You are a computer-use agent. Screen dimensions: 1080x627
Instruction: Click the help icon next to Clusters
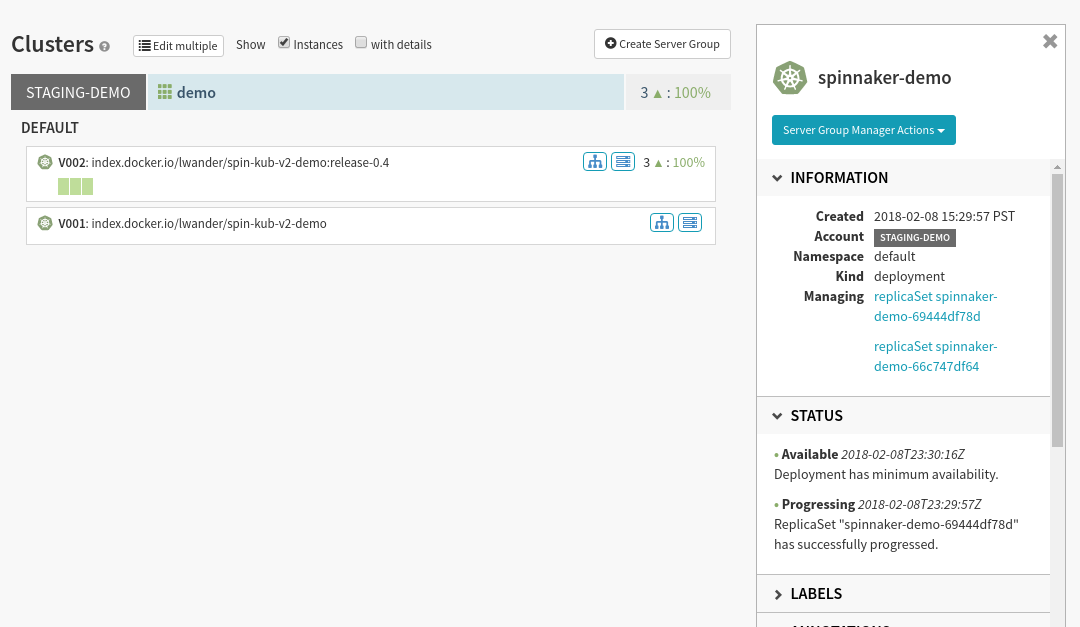(x=104, y=46)
